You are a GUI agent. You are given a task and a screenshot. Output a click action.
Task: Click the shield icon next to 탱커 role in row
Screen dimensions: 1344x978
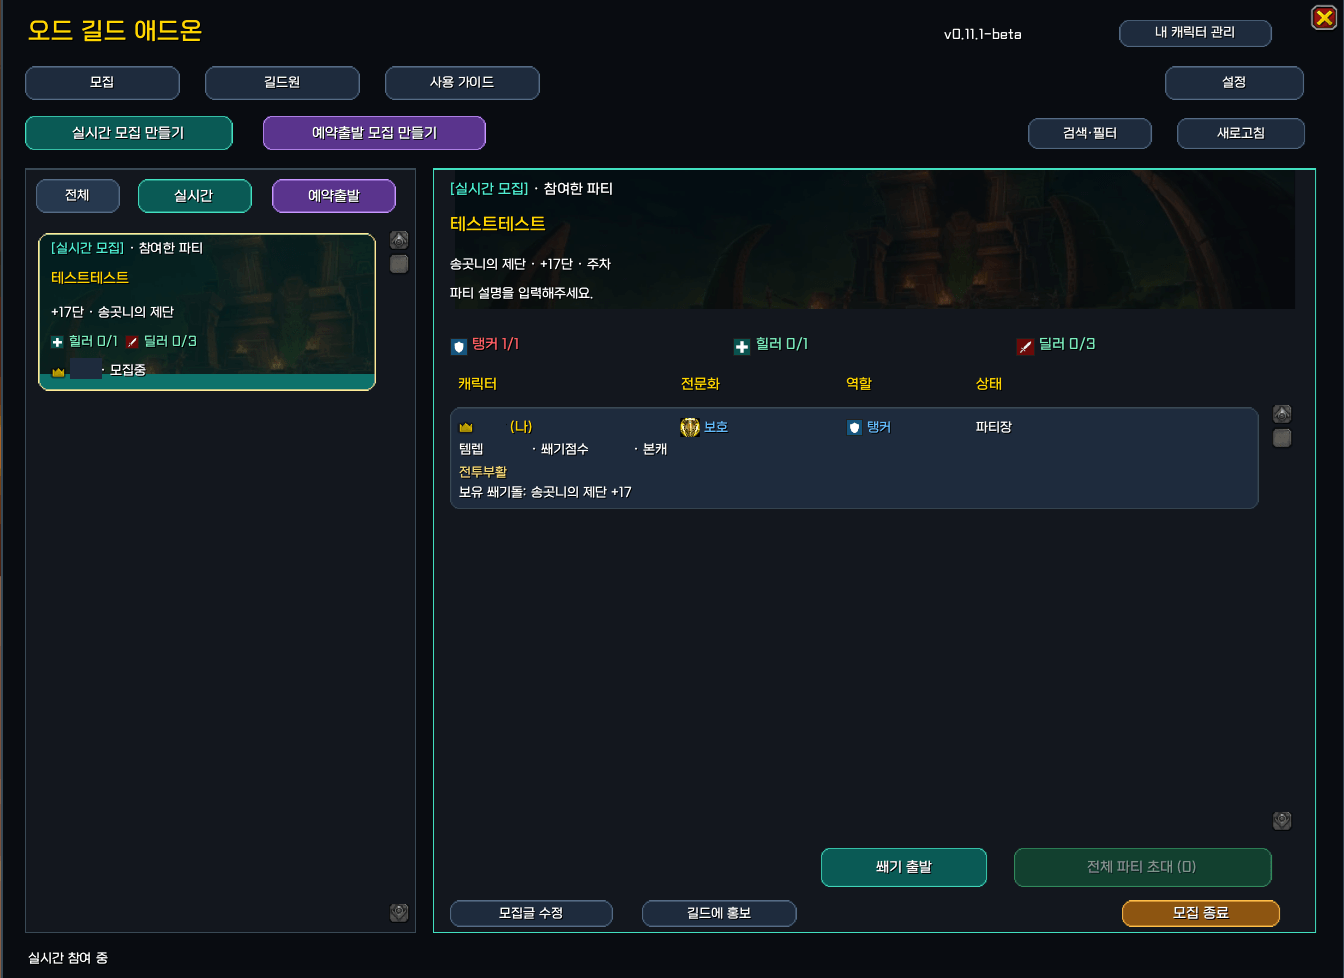coord(854,428)
